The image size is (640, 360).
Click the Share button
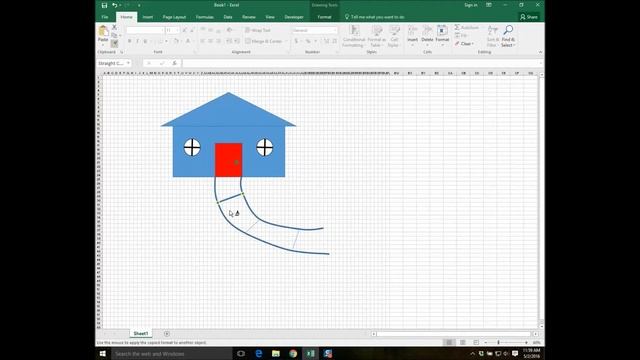529,17
